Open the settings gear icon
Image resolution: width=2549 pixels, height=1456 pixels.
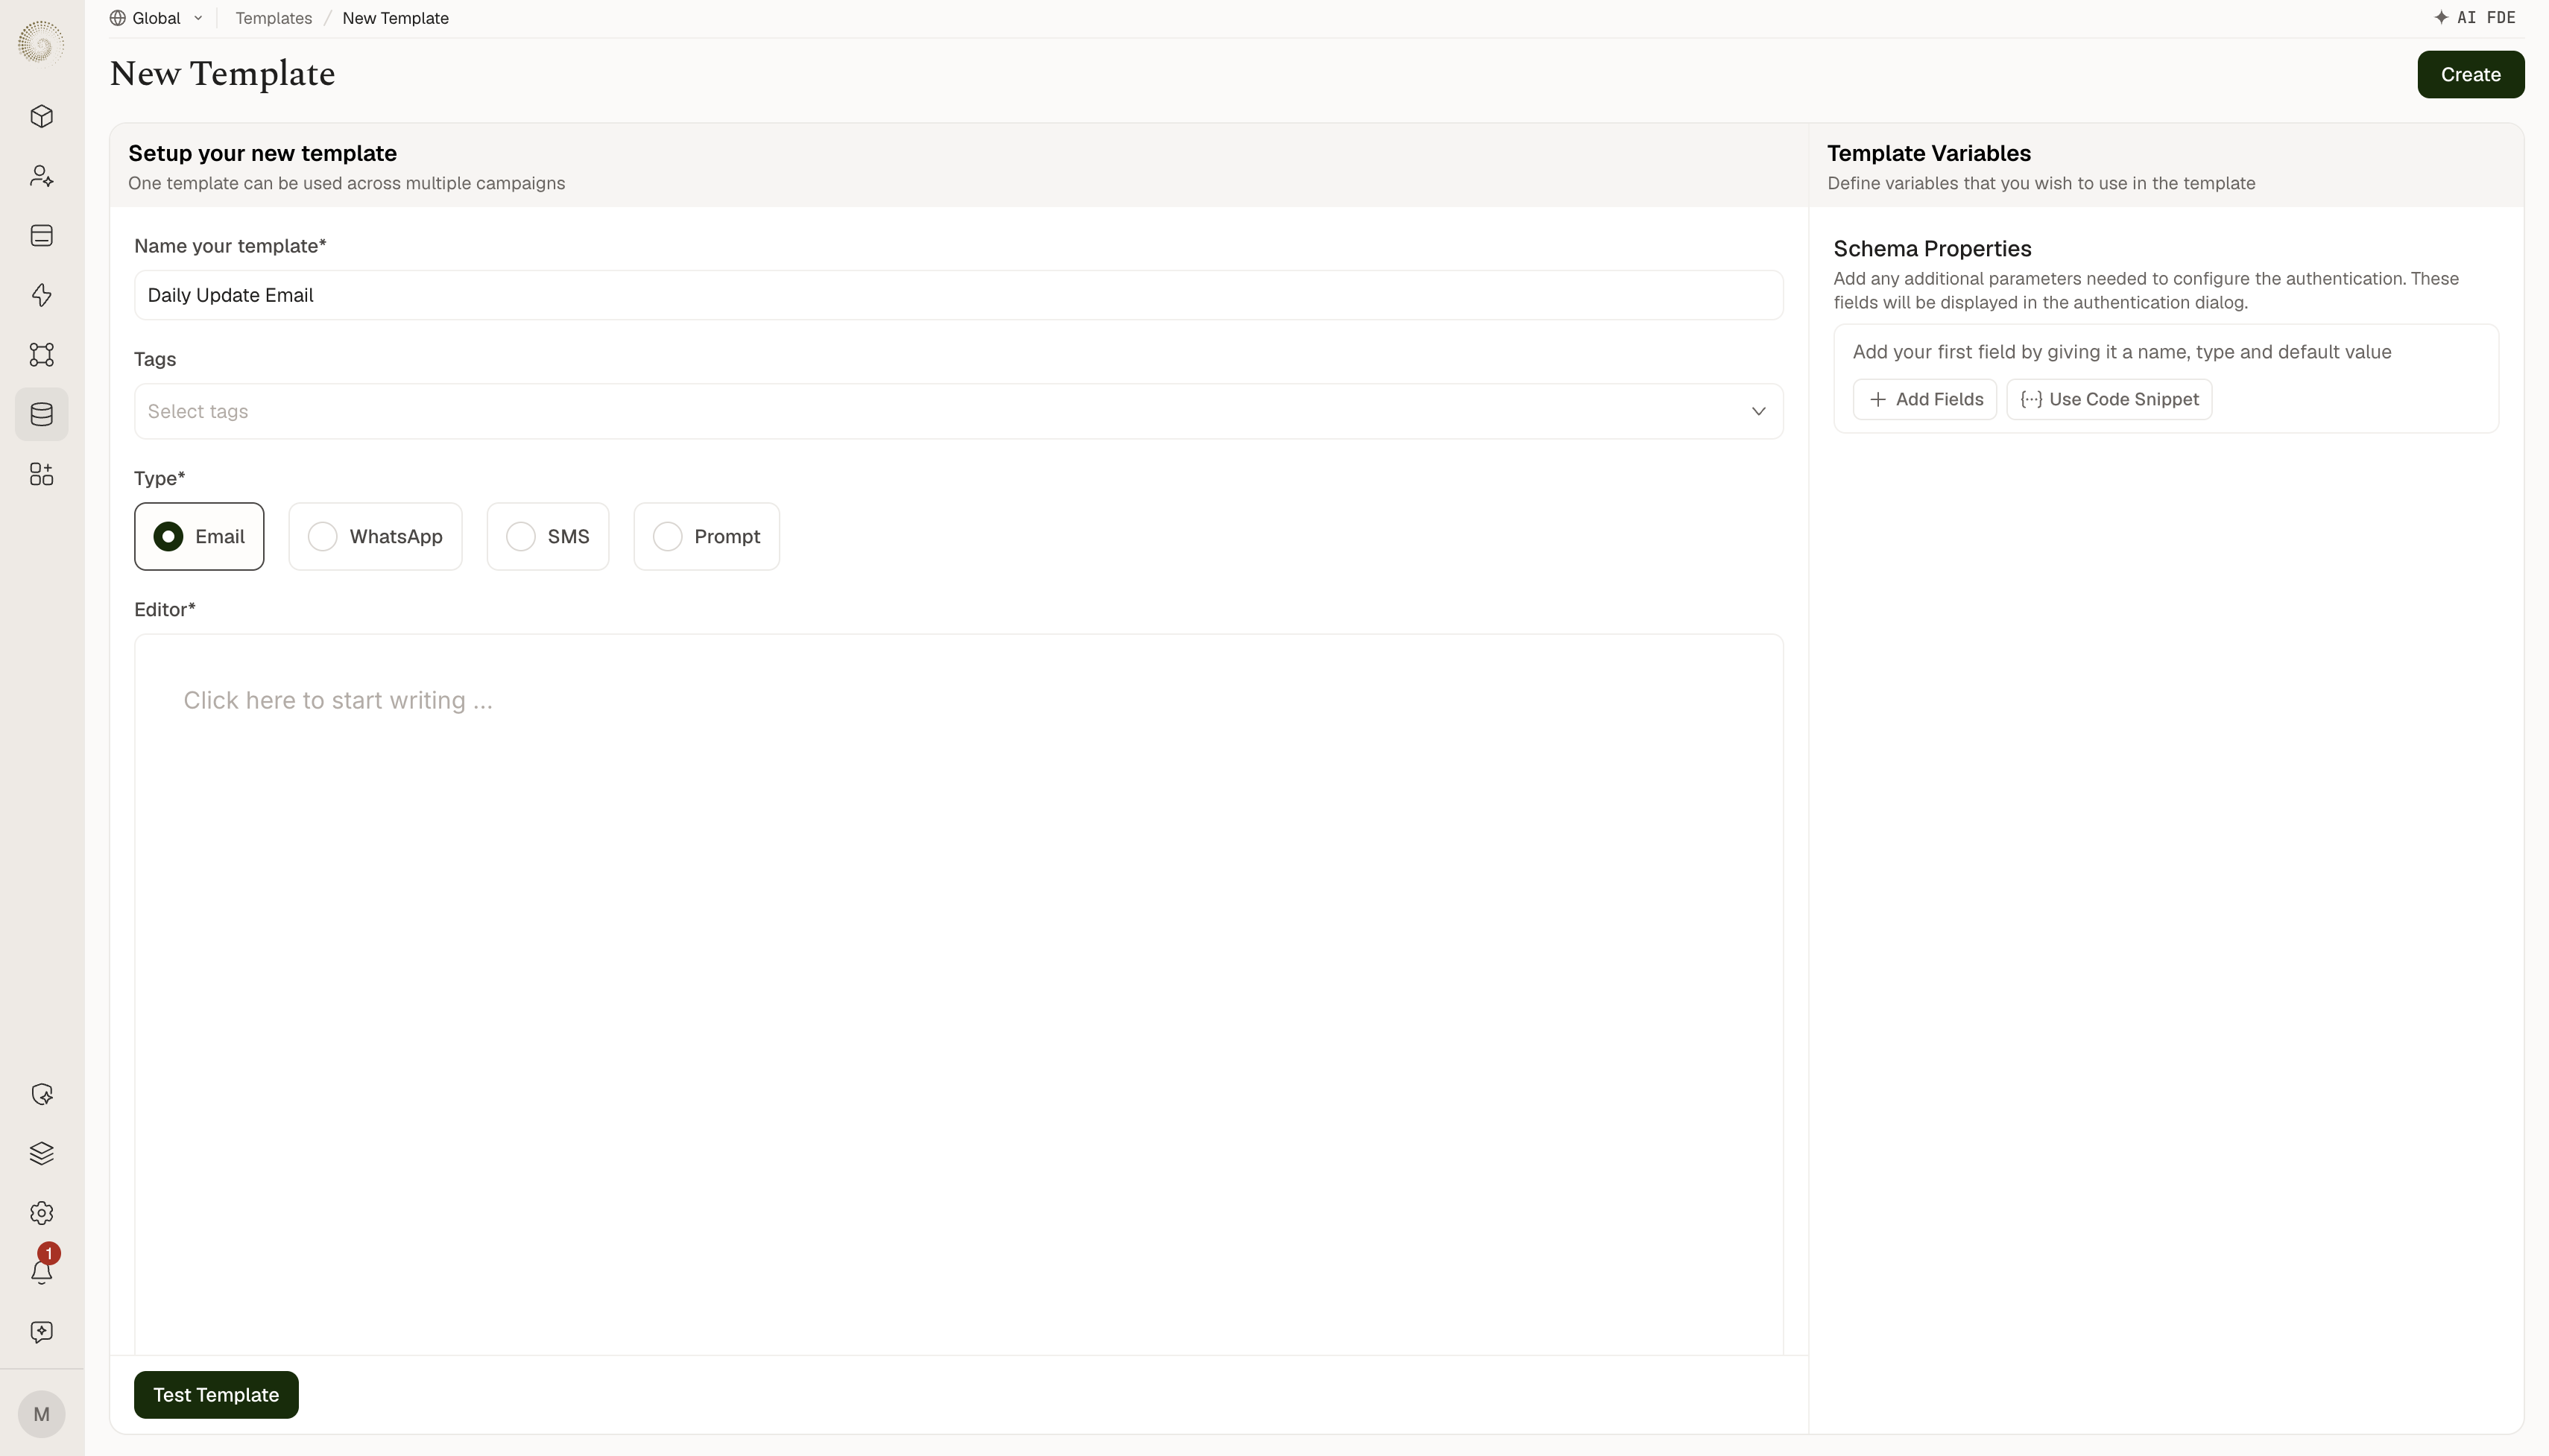41,1213
